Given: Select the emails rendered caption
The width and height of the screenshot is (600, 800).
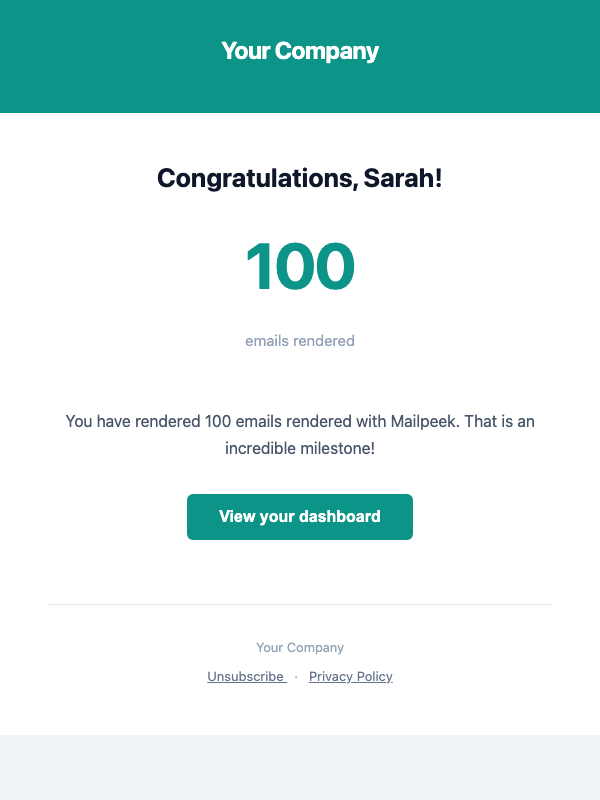Looking at the screenshot, I should tap(300, 341).
